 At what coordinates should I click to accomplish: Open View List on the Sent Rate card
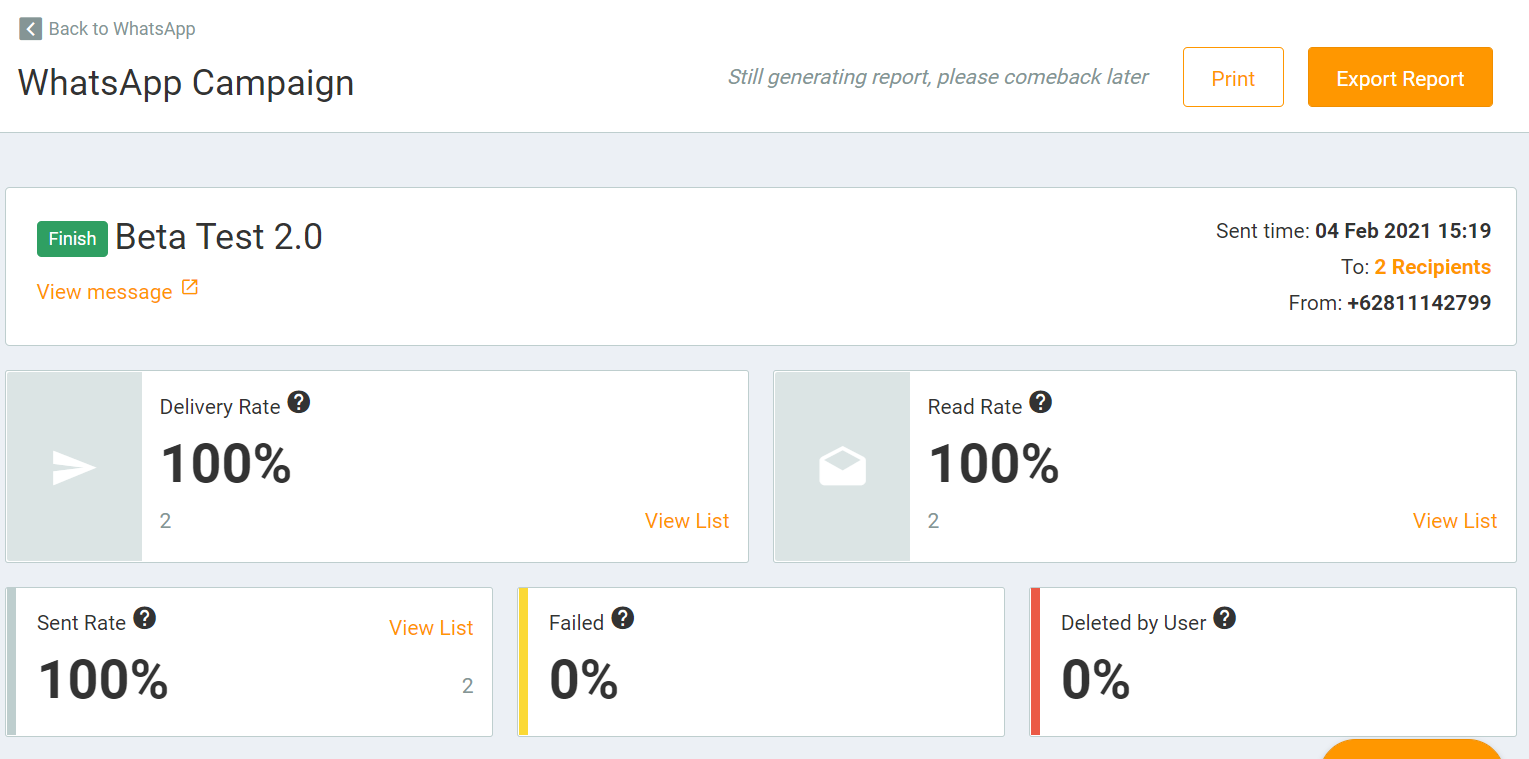(431, 628)
